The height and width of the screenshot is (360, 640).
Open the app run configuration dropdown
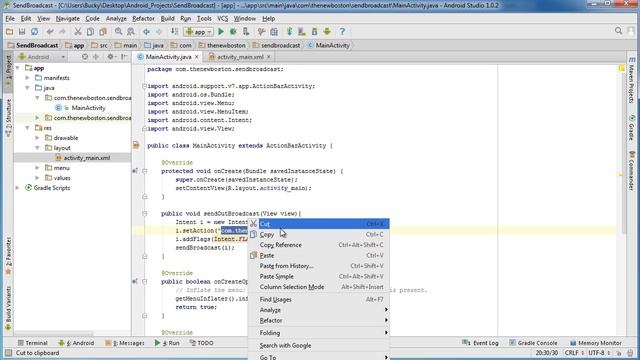(199, 31)
